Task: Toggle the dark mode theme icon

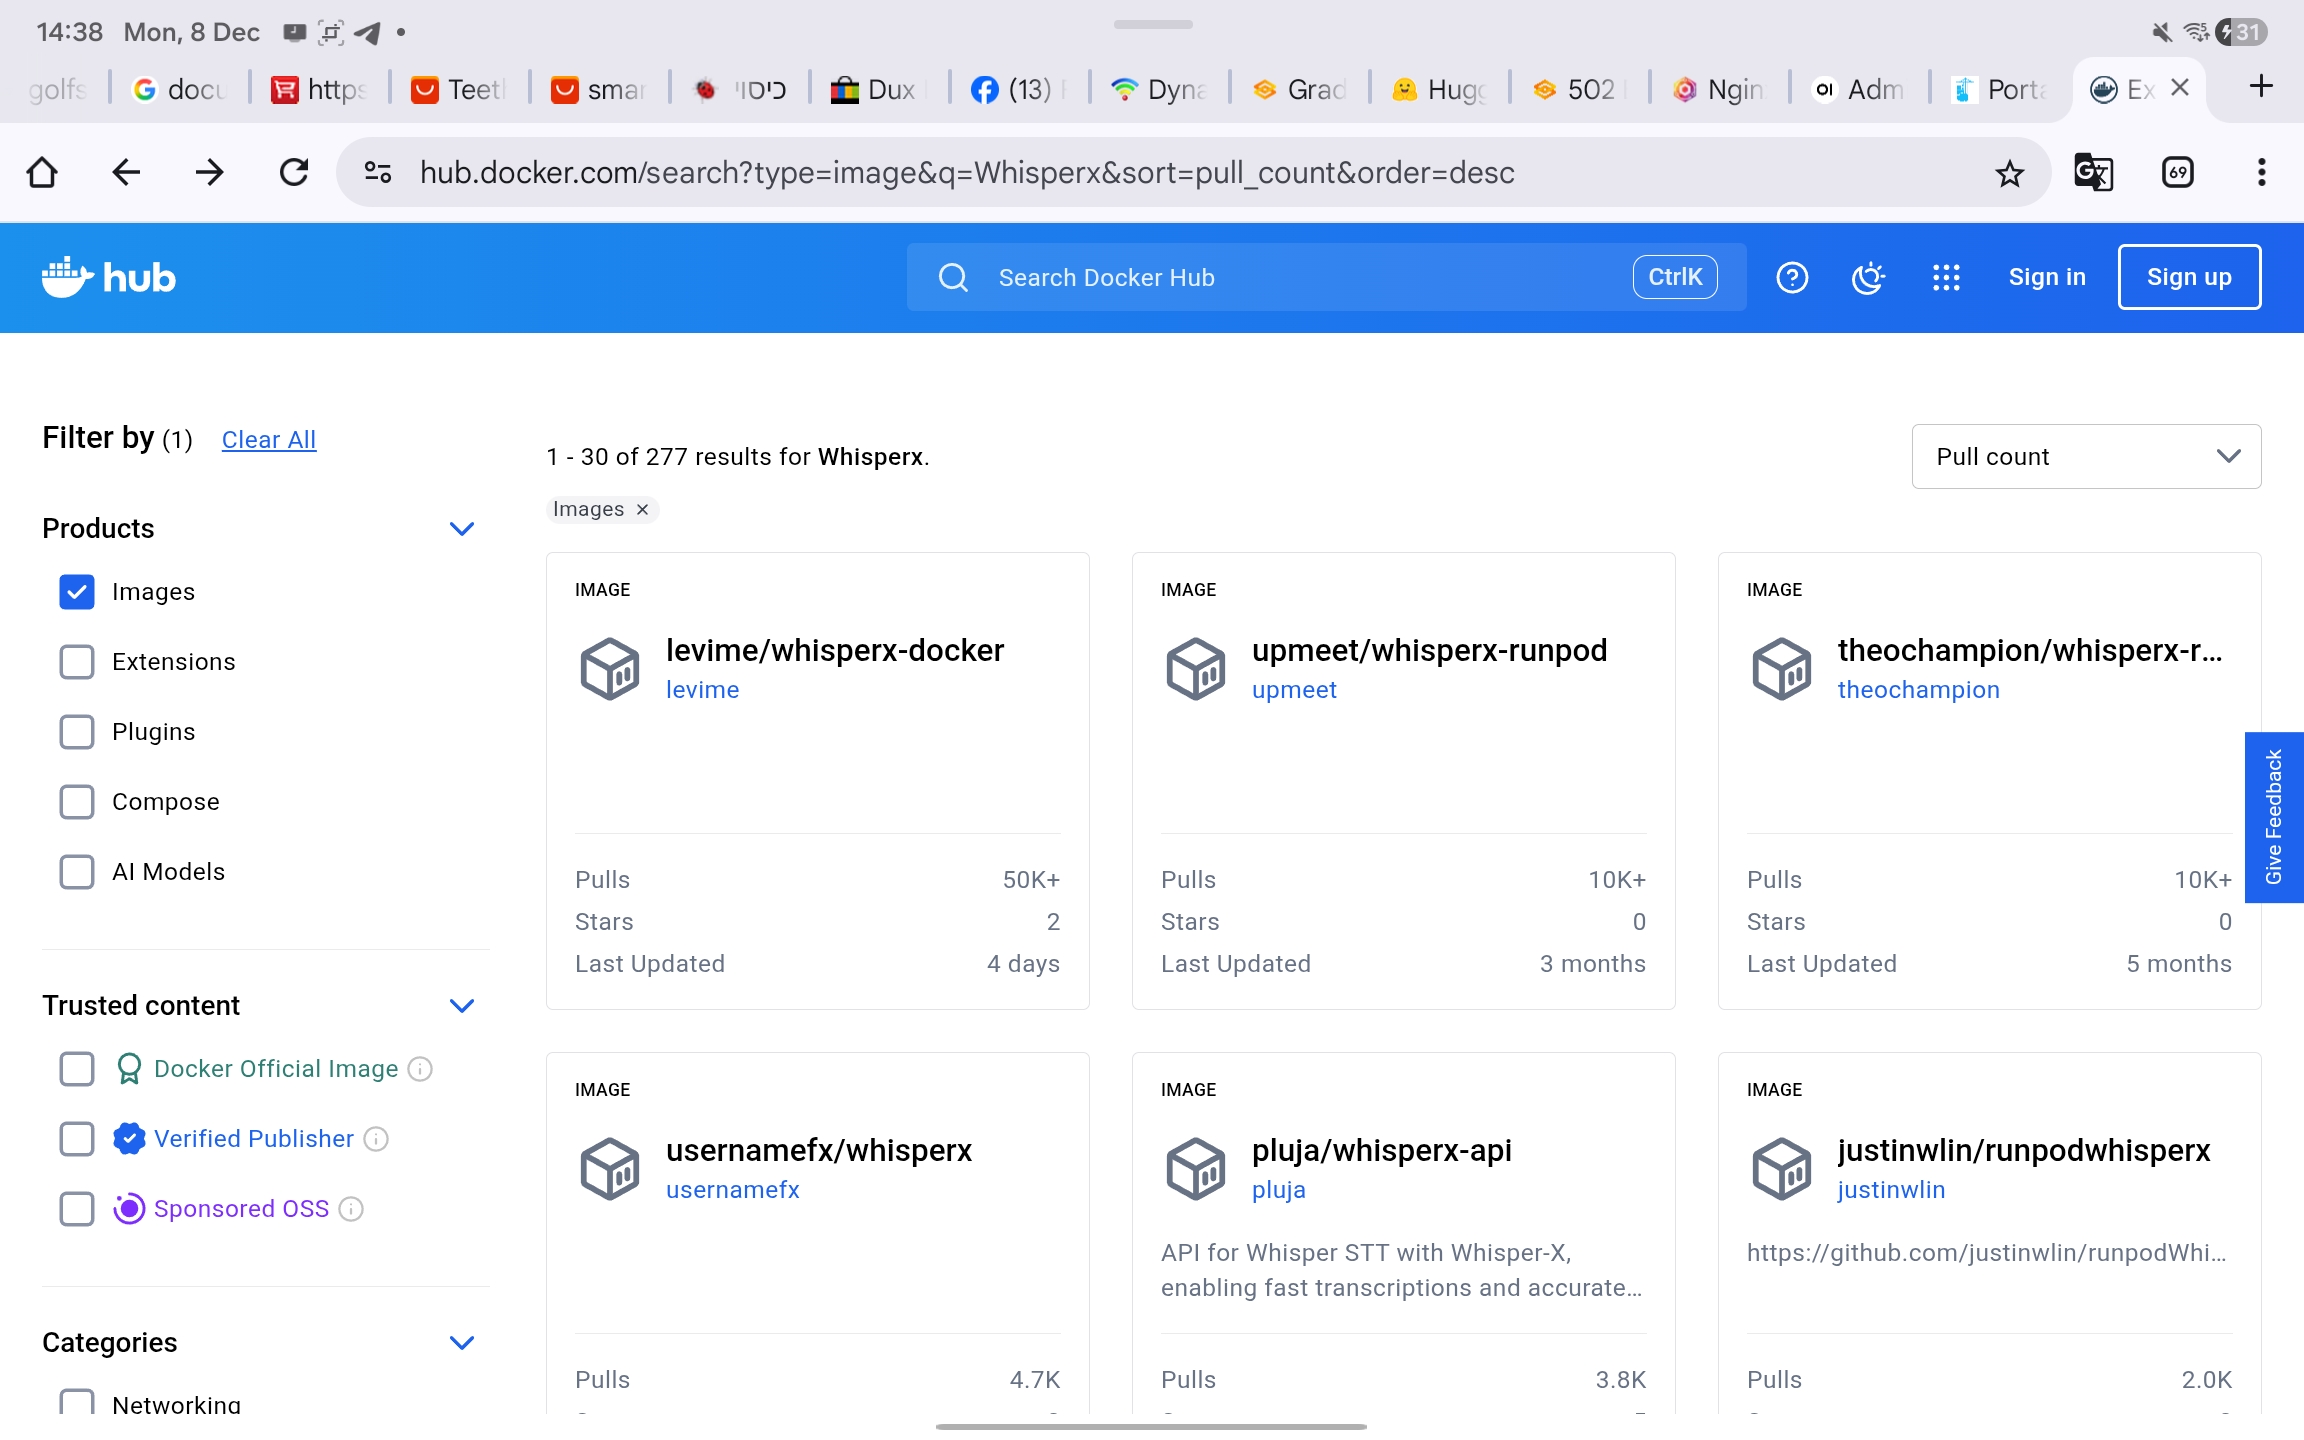Action: pyautogui.click(x=1867, y=277)
